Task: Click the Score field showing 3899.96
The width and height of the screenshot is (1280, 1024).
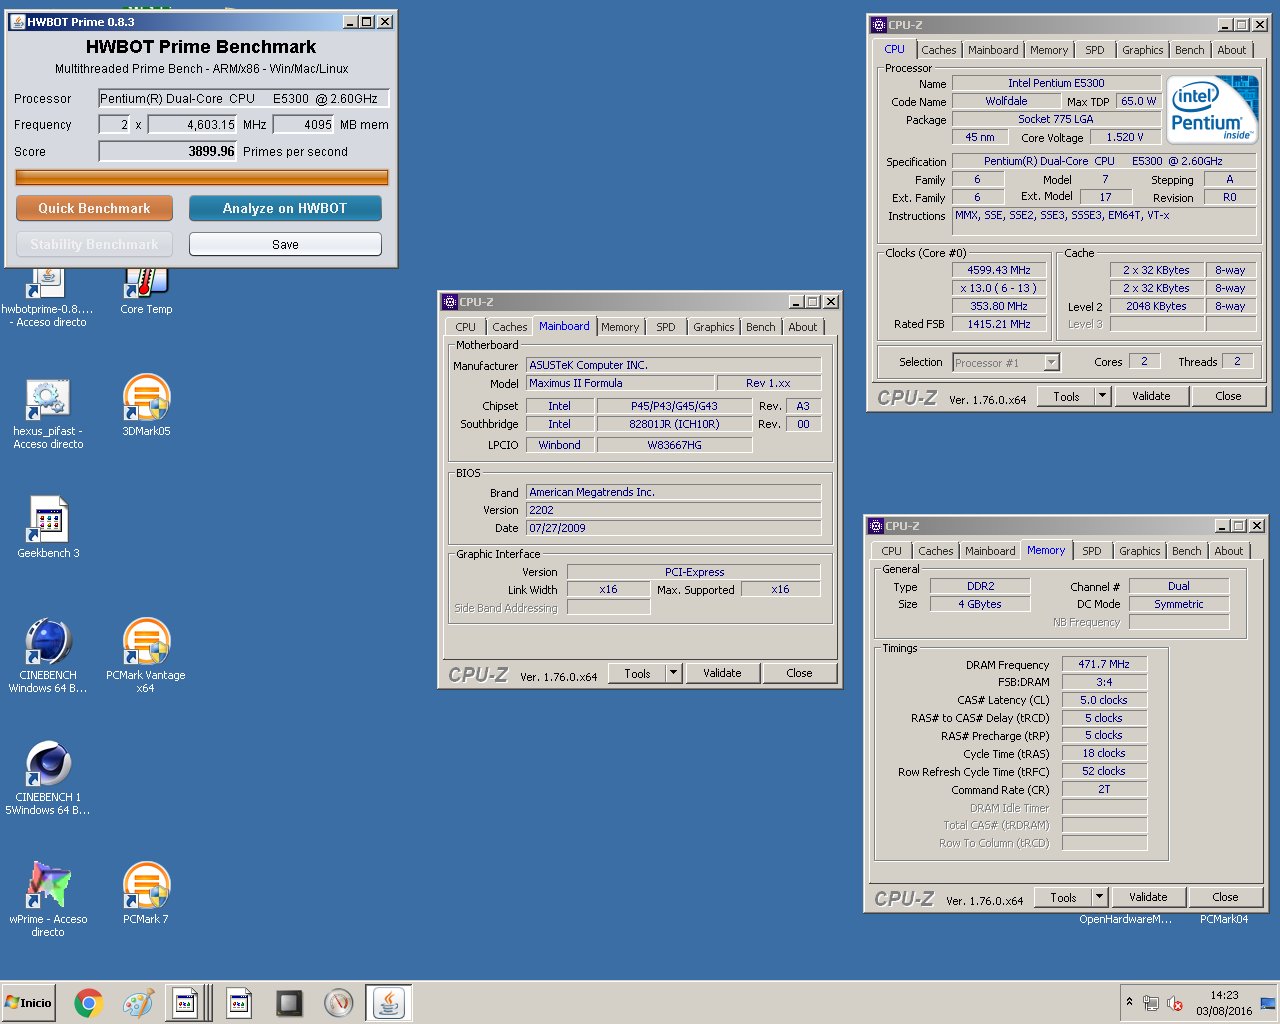Action: click(x=168, y=152)
